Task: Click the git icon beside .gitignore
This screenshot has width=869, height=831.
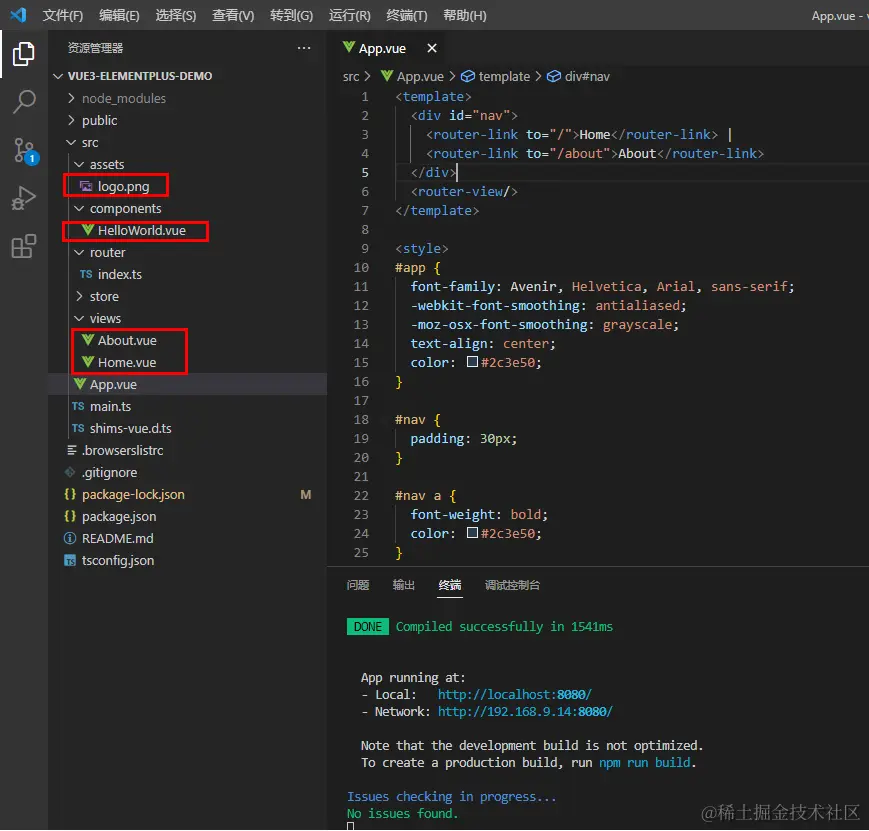Action: [70, 472]
